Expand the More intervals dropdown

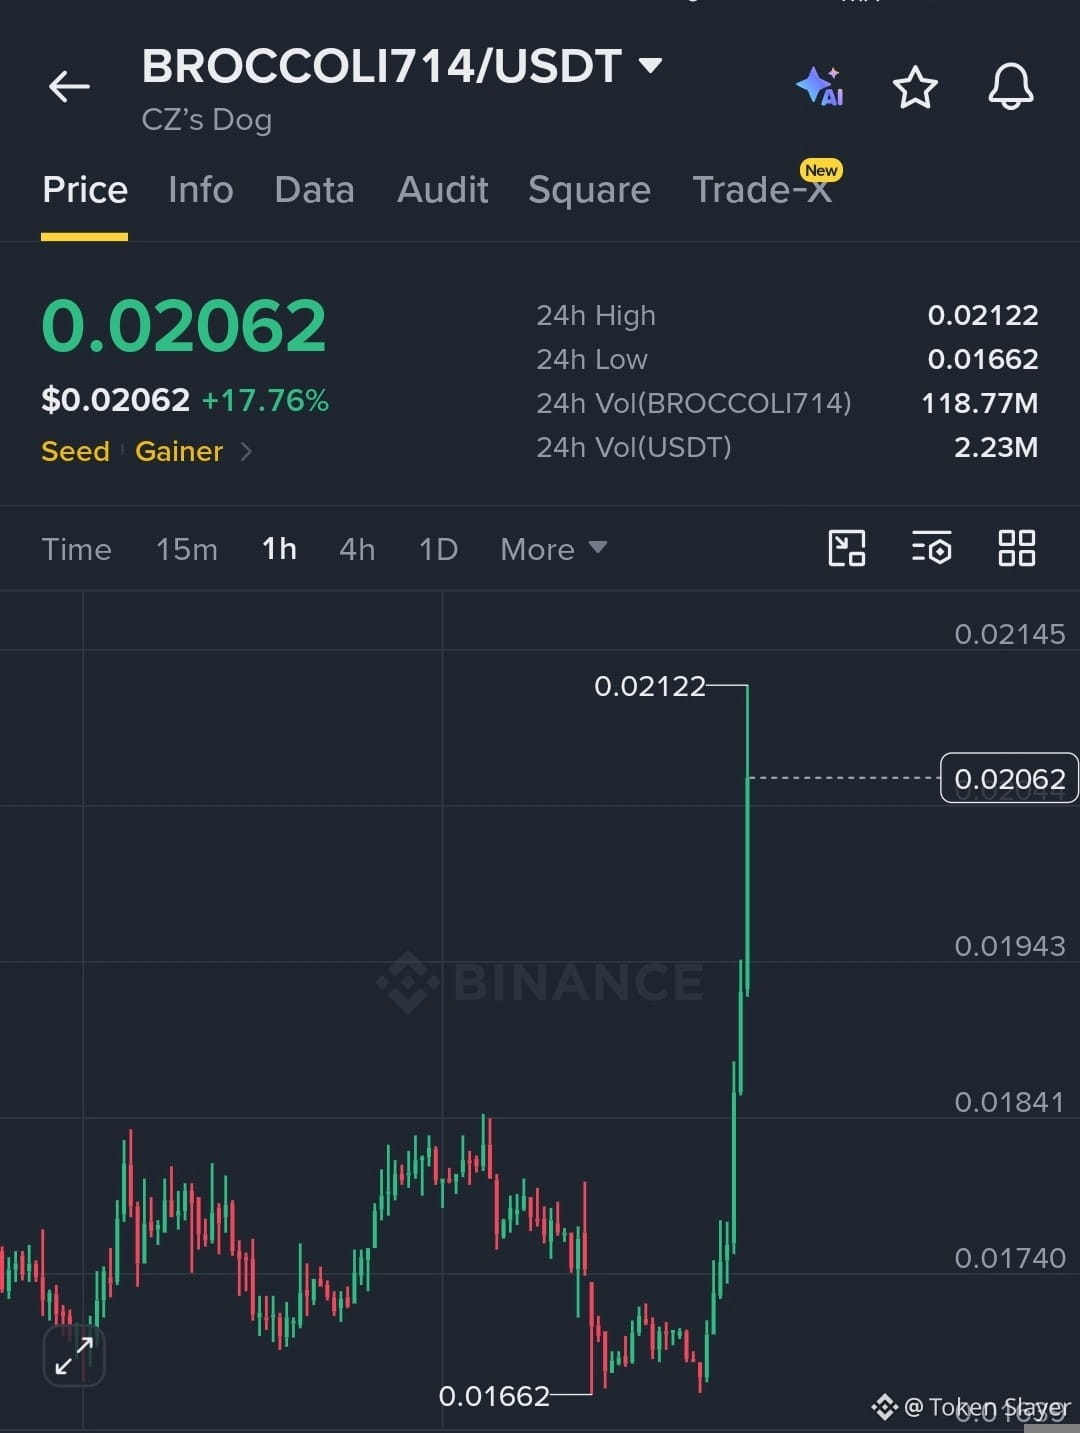pyautogui.click(x=553, y=549)
